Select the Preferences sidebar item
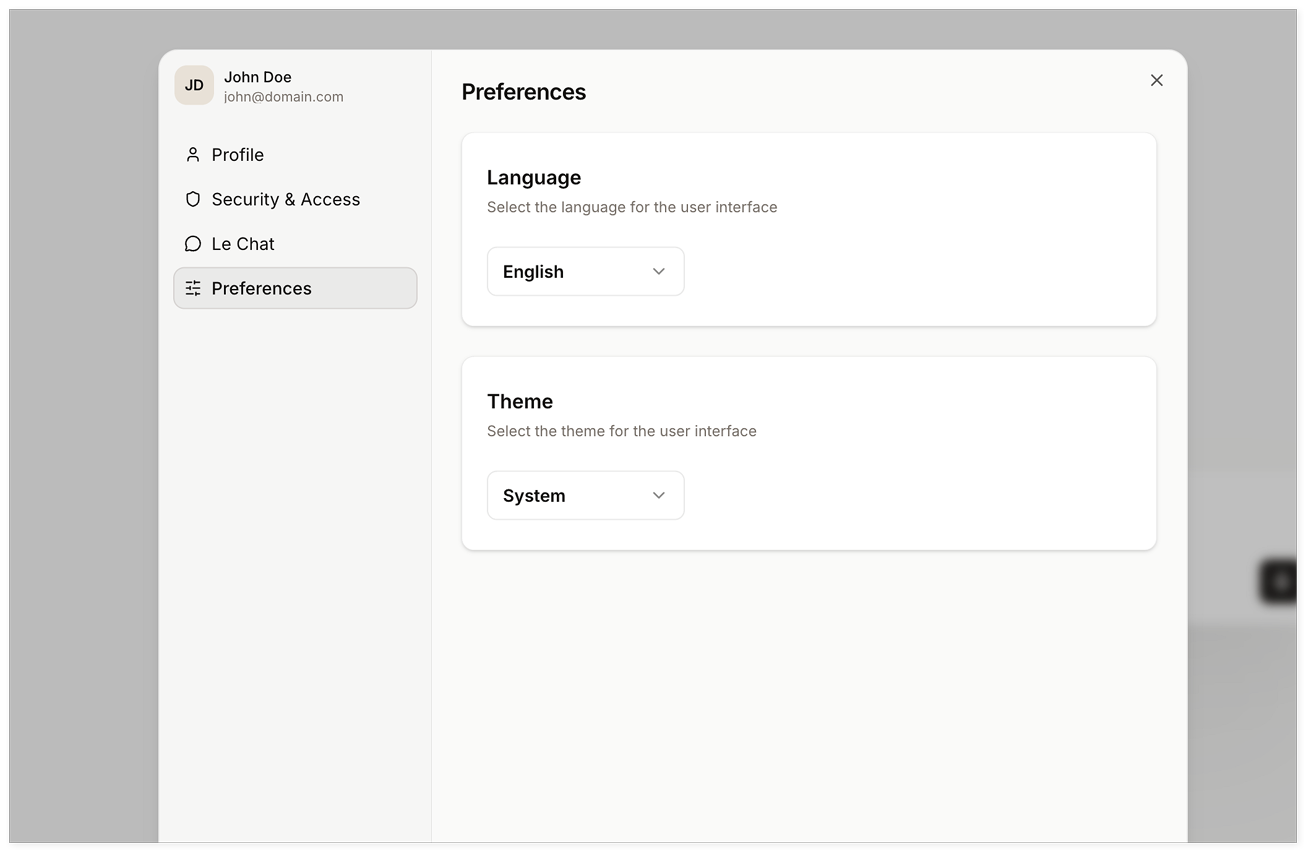Screen dimensions: 1306x852 pos(295,288)
